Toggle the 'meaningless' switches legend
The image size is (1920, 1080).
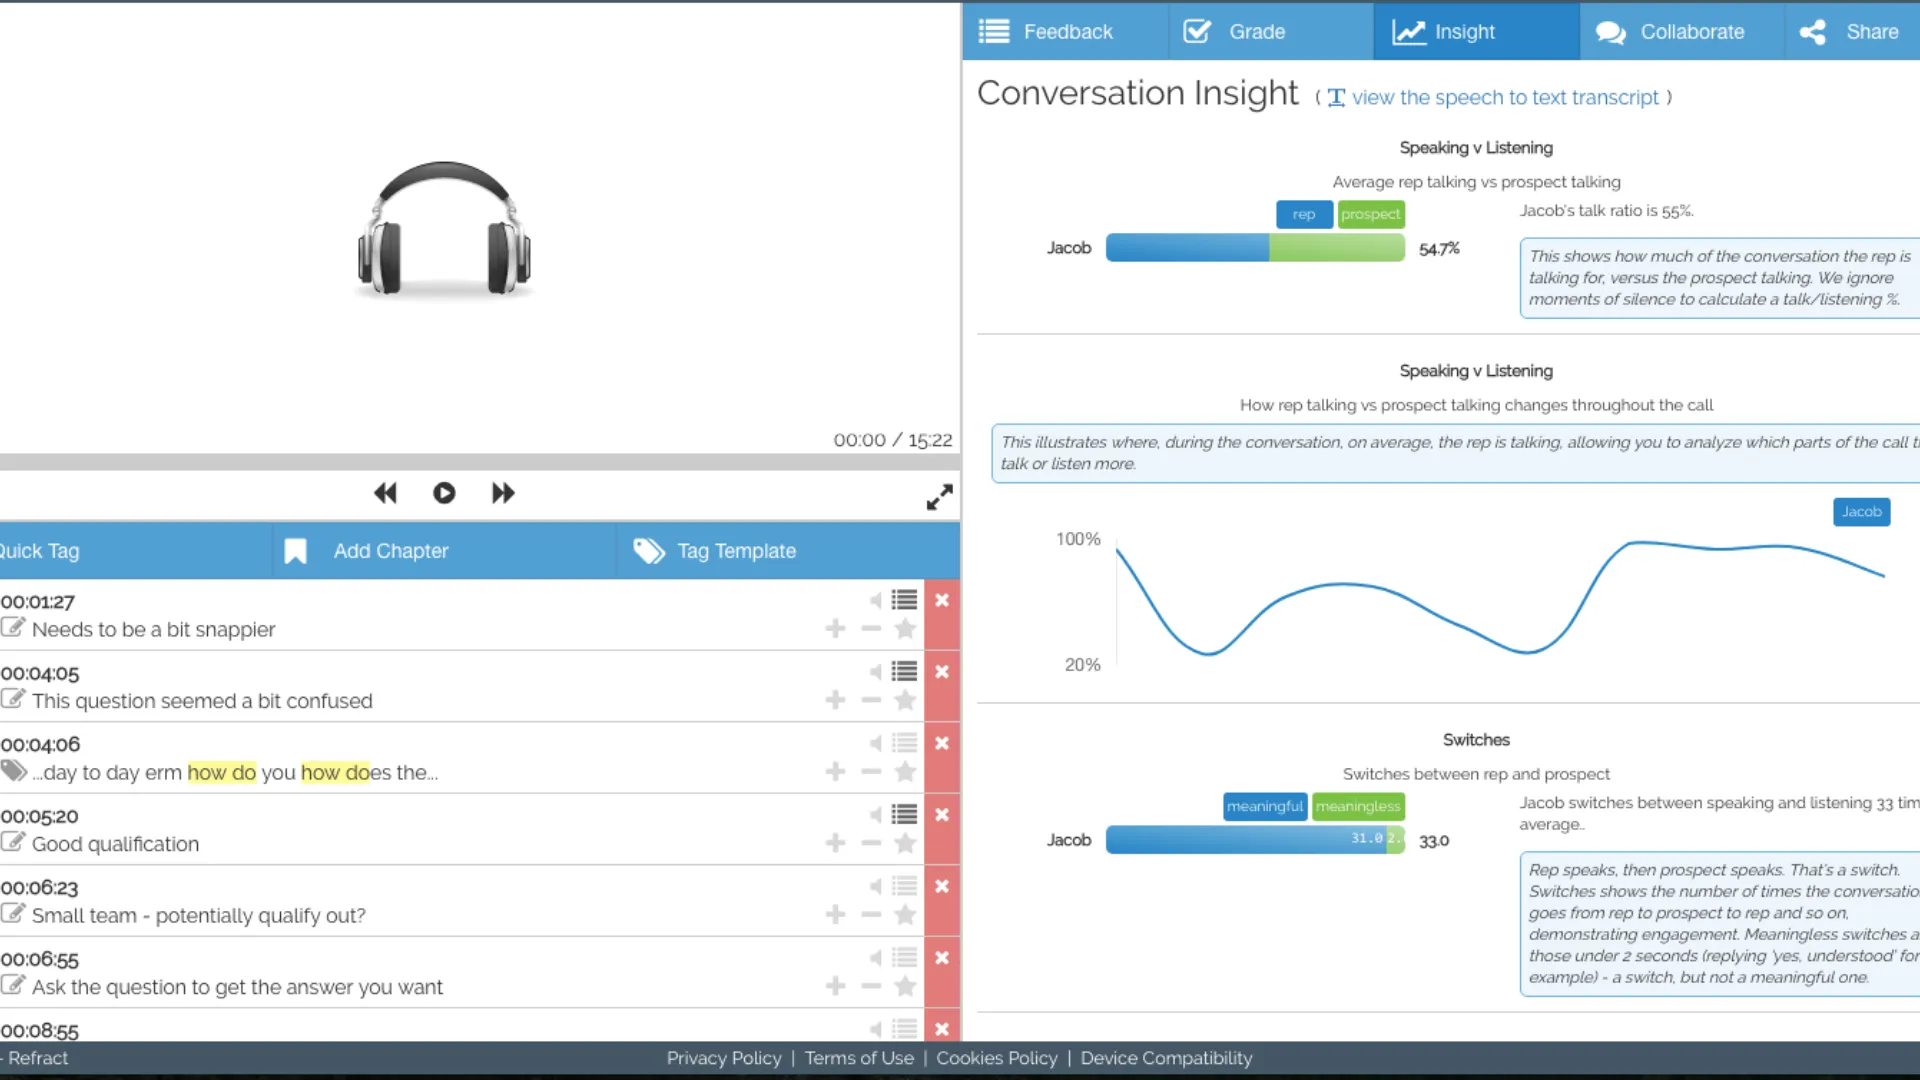[1357, 807]
